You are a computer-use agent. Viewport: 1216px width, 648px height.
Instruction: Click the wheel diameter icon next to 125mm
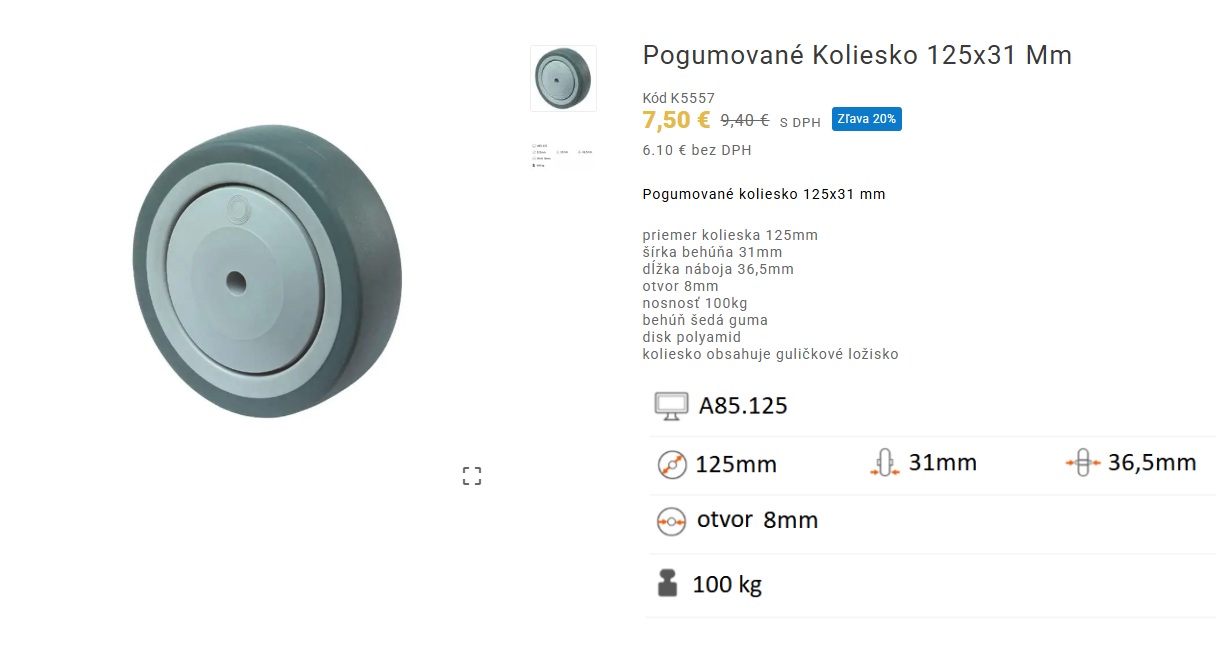tap(673, 465)
